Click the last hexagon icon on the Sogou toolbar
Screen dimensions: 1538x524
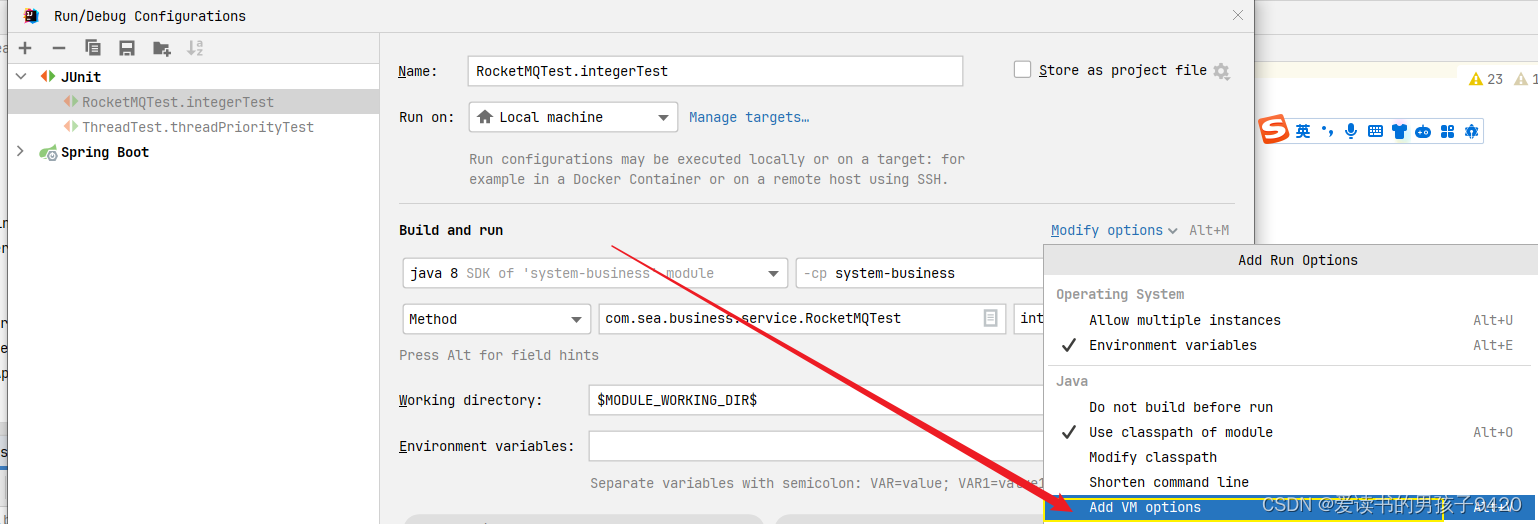[1471, 131]
